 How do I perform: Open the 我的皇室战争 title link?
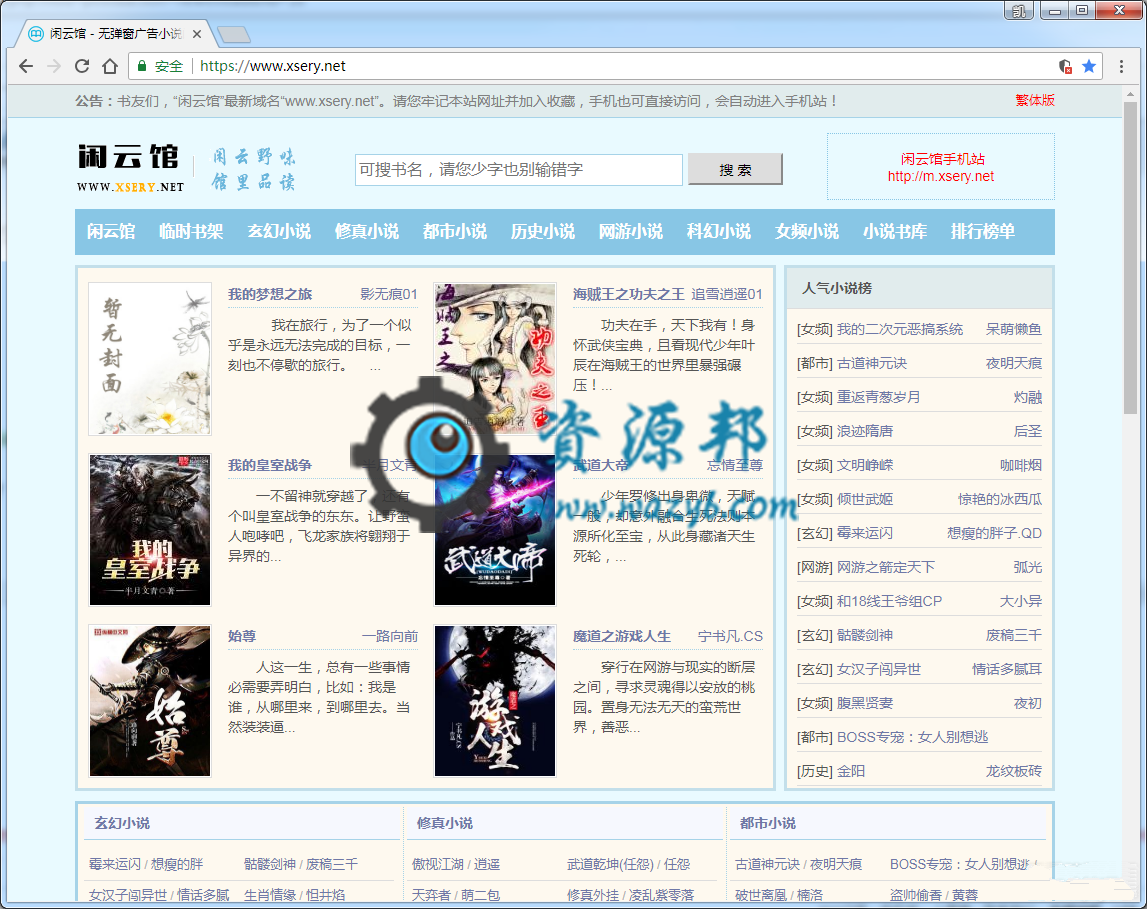pyautogui.click(x=270, y=465)
